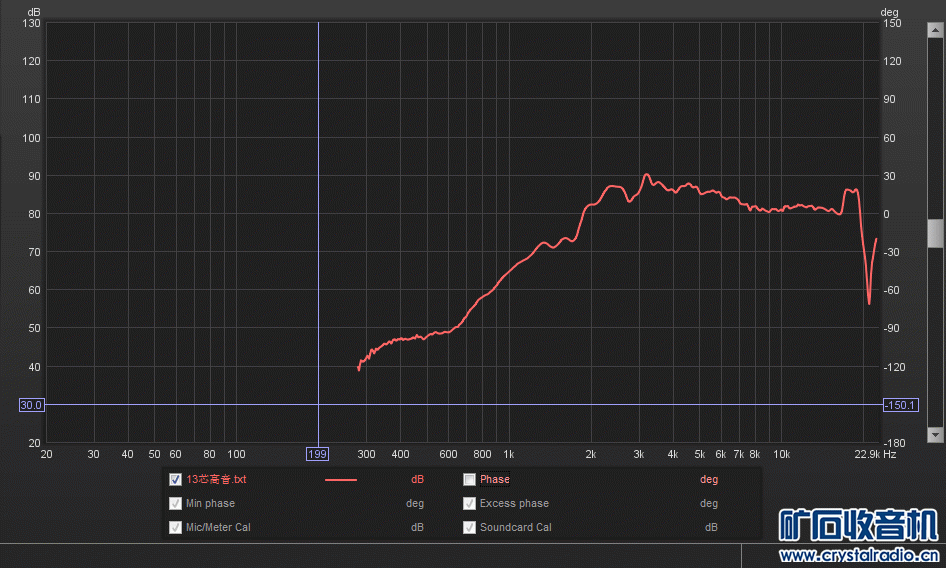The height and width of the screenshot is (568, 946).
Task: Toggle the Excess phase checkbox
Action: pyautogui.click(x=469, y=503)
